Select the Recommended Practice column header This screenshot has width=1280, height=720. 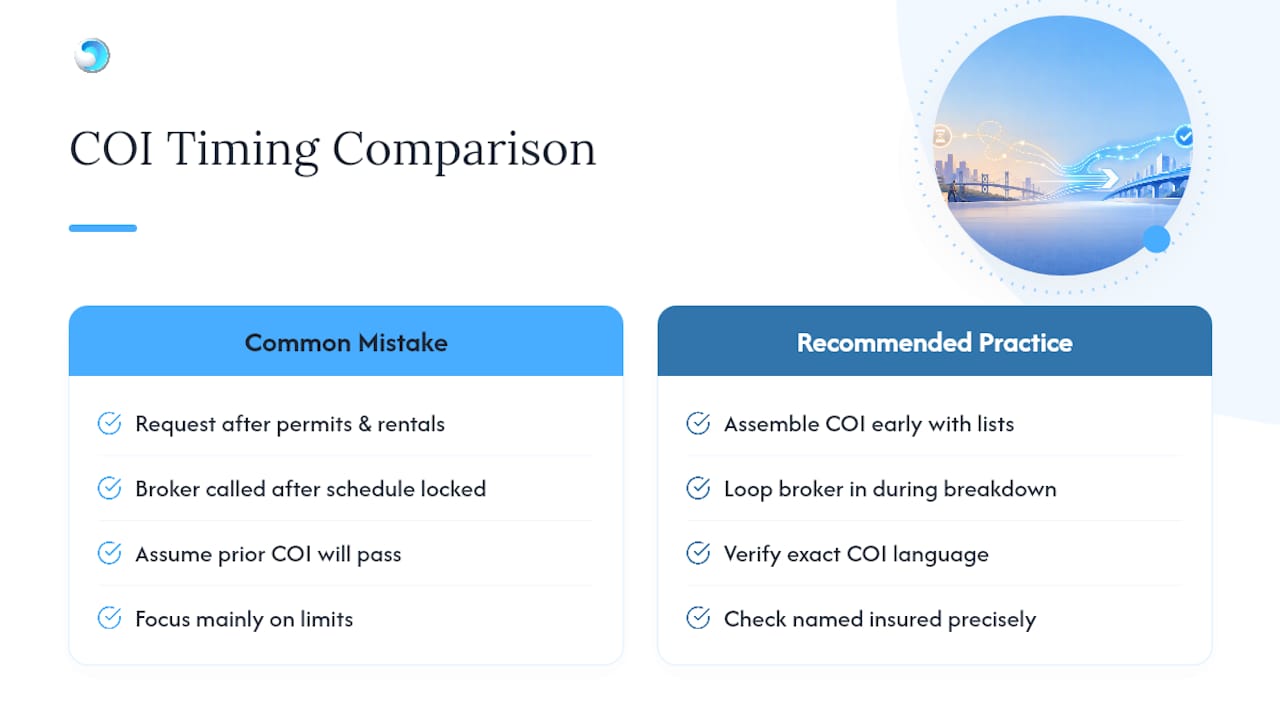935,342
